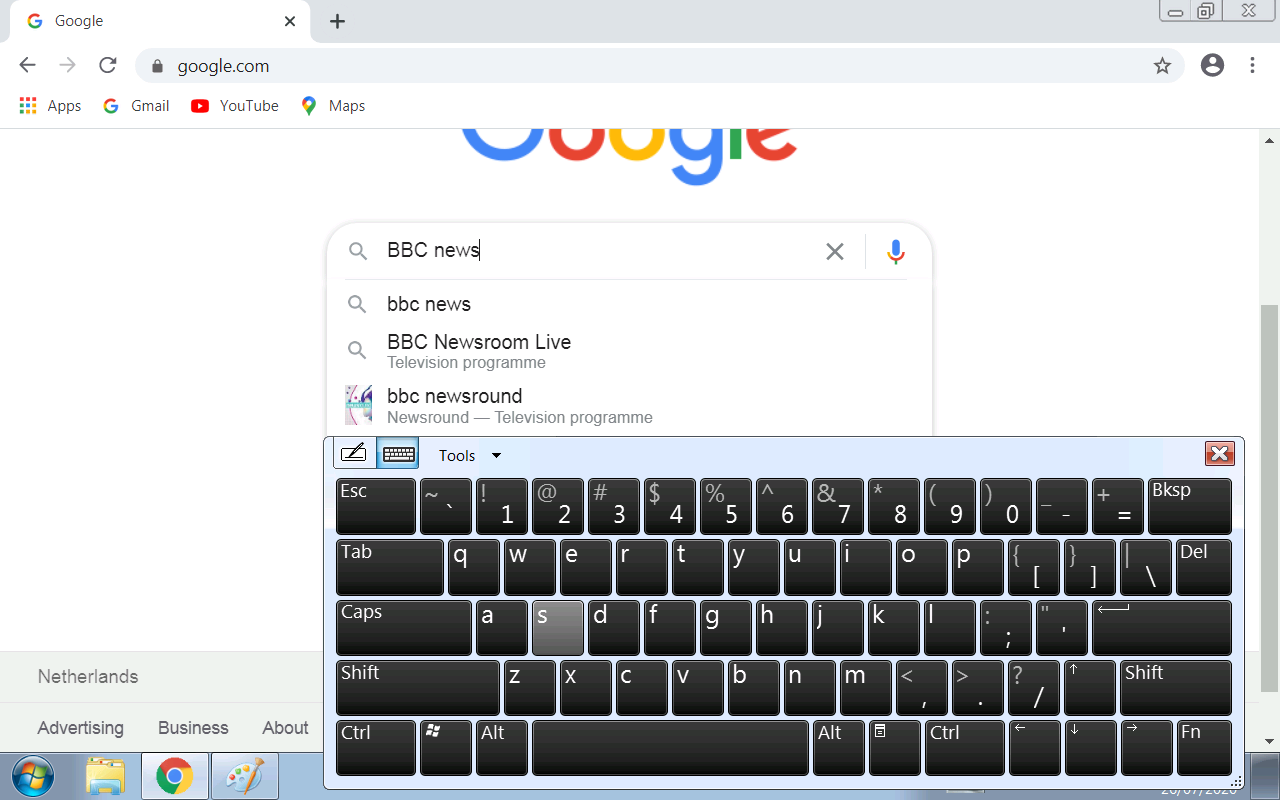The image size is (1280, 800).
Task: Tap the Enter key with return arrow
Action: (x=1162, y=628)
